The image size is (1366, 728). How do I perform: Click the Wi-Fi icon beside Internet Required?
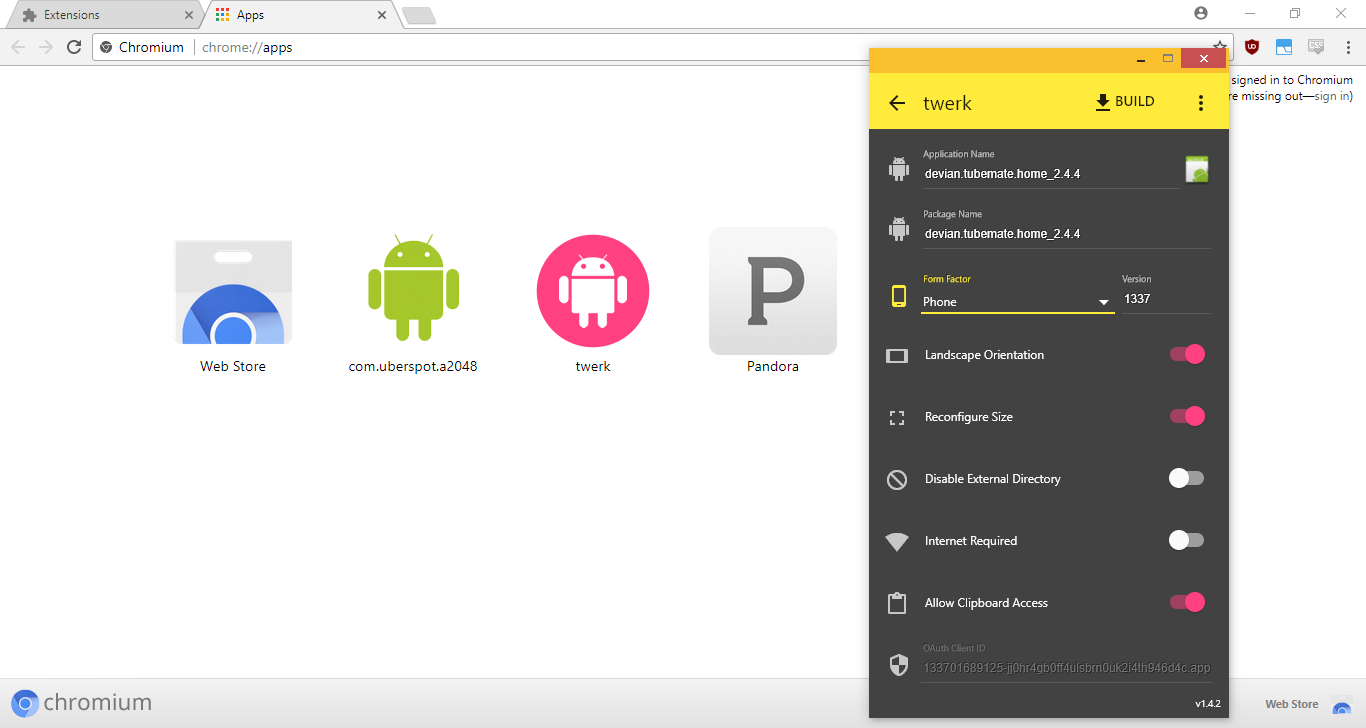tap(897, 542)
